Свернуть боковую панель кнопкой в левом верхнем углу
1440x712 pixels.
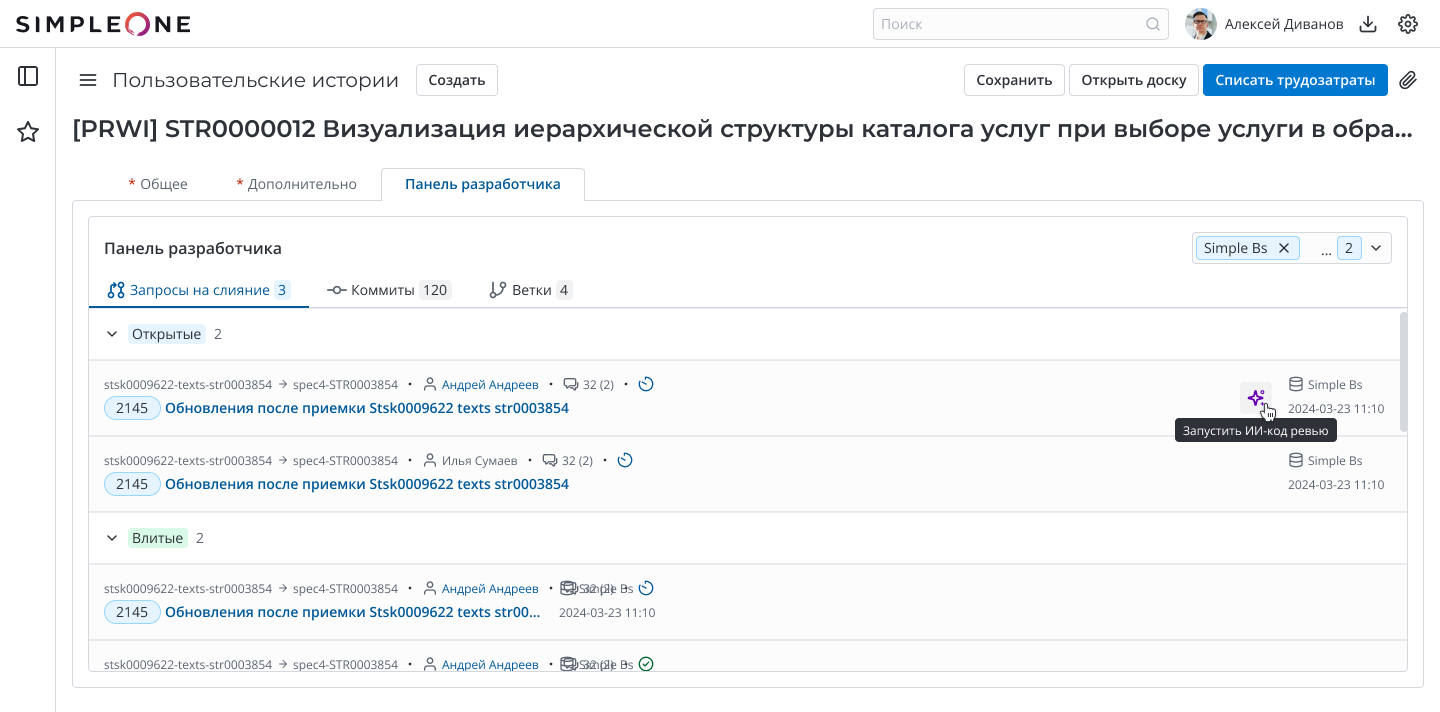click(x=28, y=76)
